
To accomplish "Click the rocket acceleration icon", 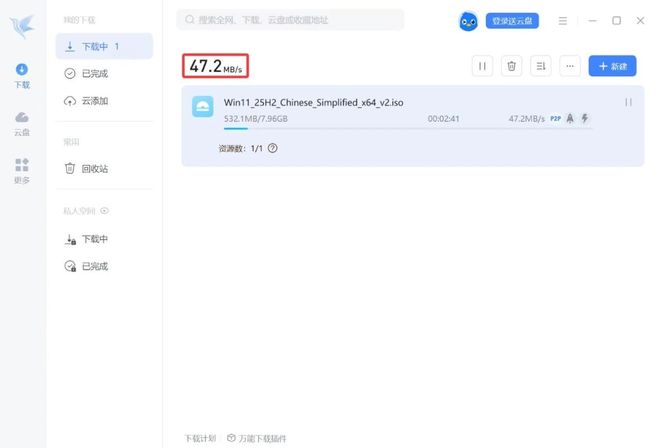I will (570, 118).
